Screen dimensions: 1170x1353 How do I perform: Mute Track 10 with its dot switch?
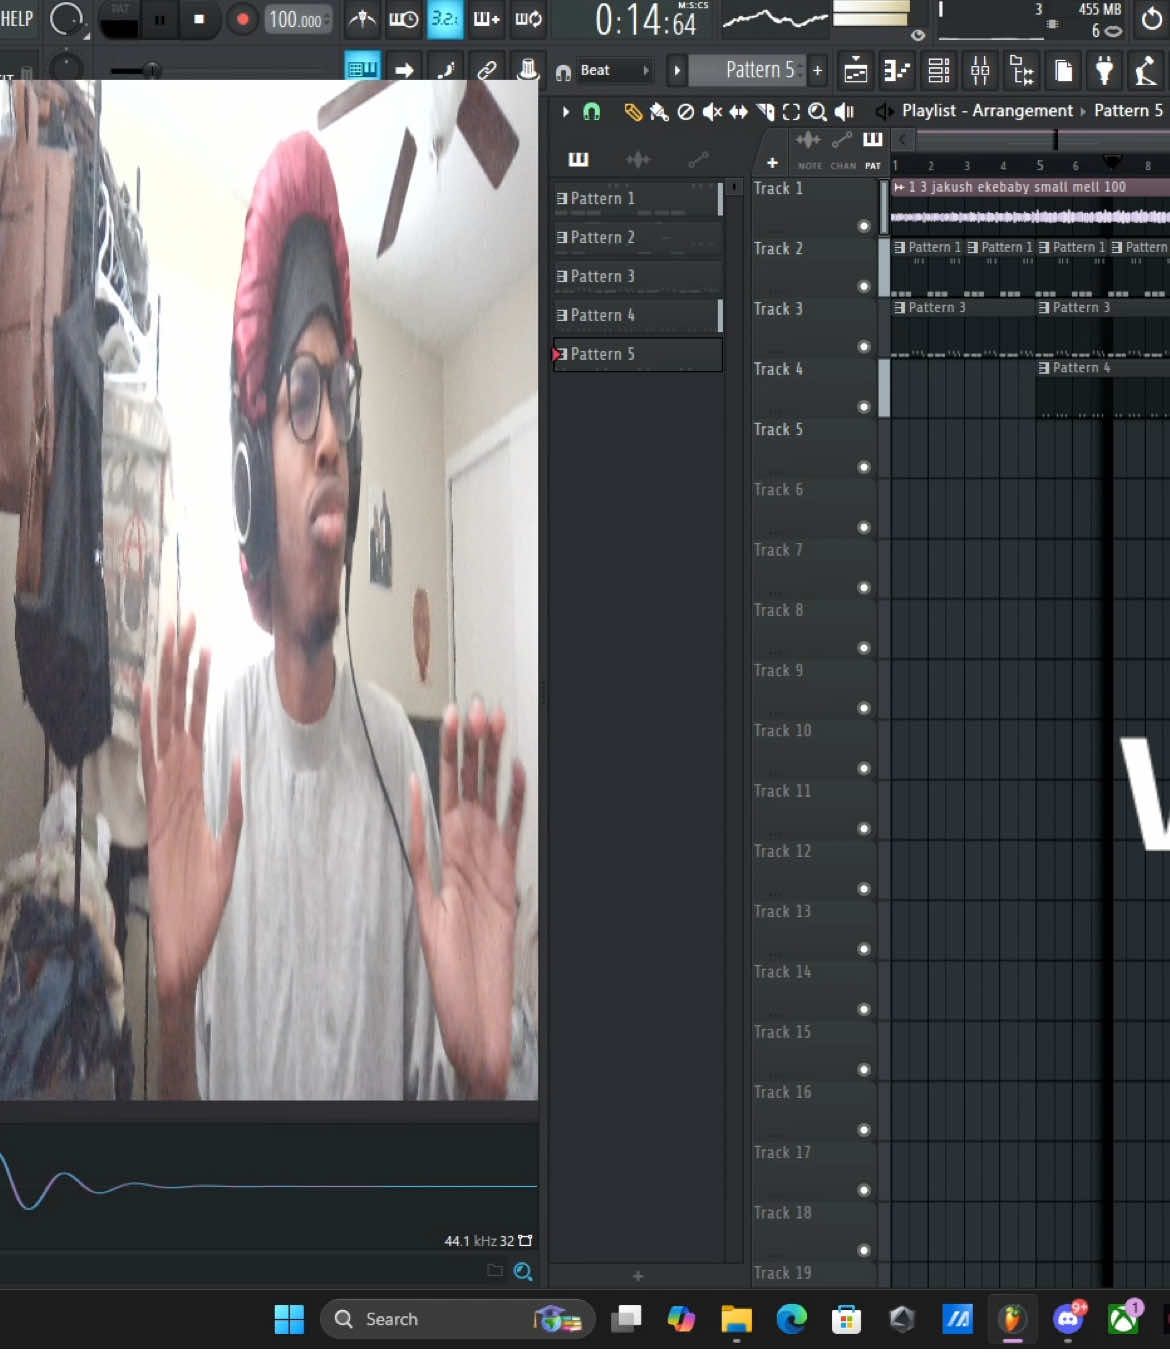[864, 769]
